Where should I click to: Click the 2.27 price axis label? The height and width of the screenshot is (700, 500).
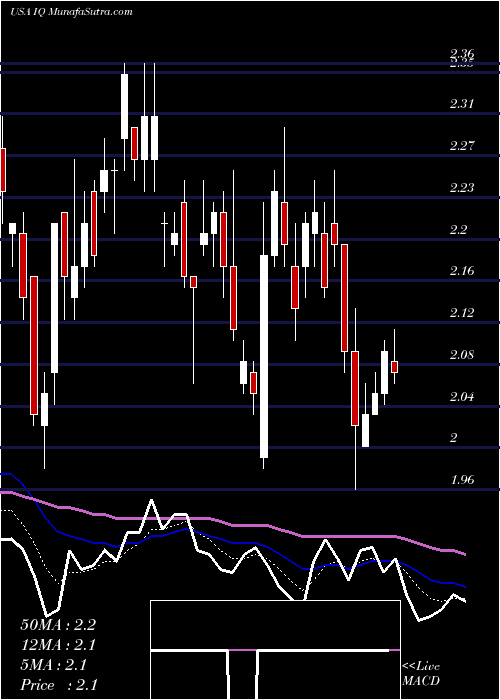(461, 146)
